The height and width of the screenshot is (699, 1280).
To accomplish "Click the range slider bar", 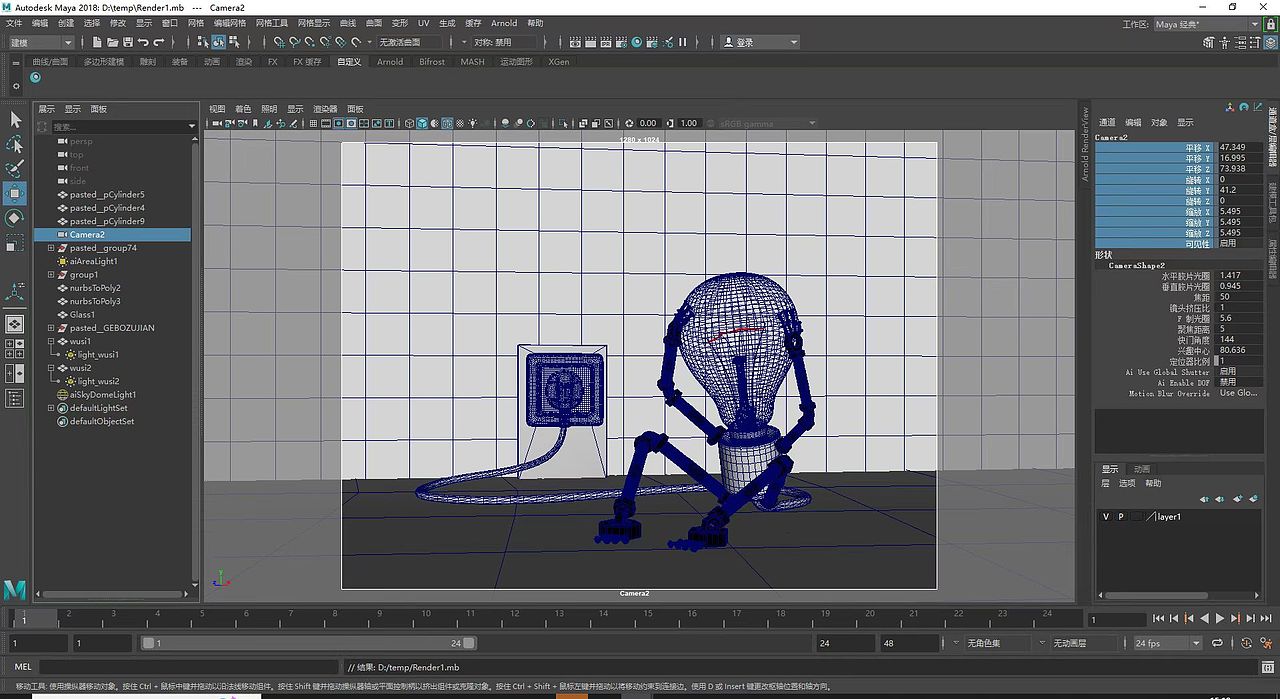I will tap(309, 643).
